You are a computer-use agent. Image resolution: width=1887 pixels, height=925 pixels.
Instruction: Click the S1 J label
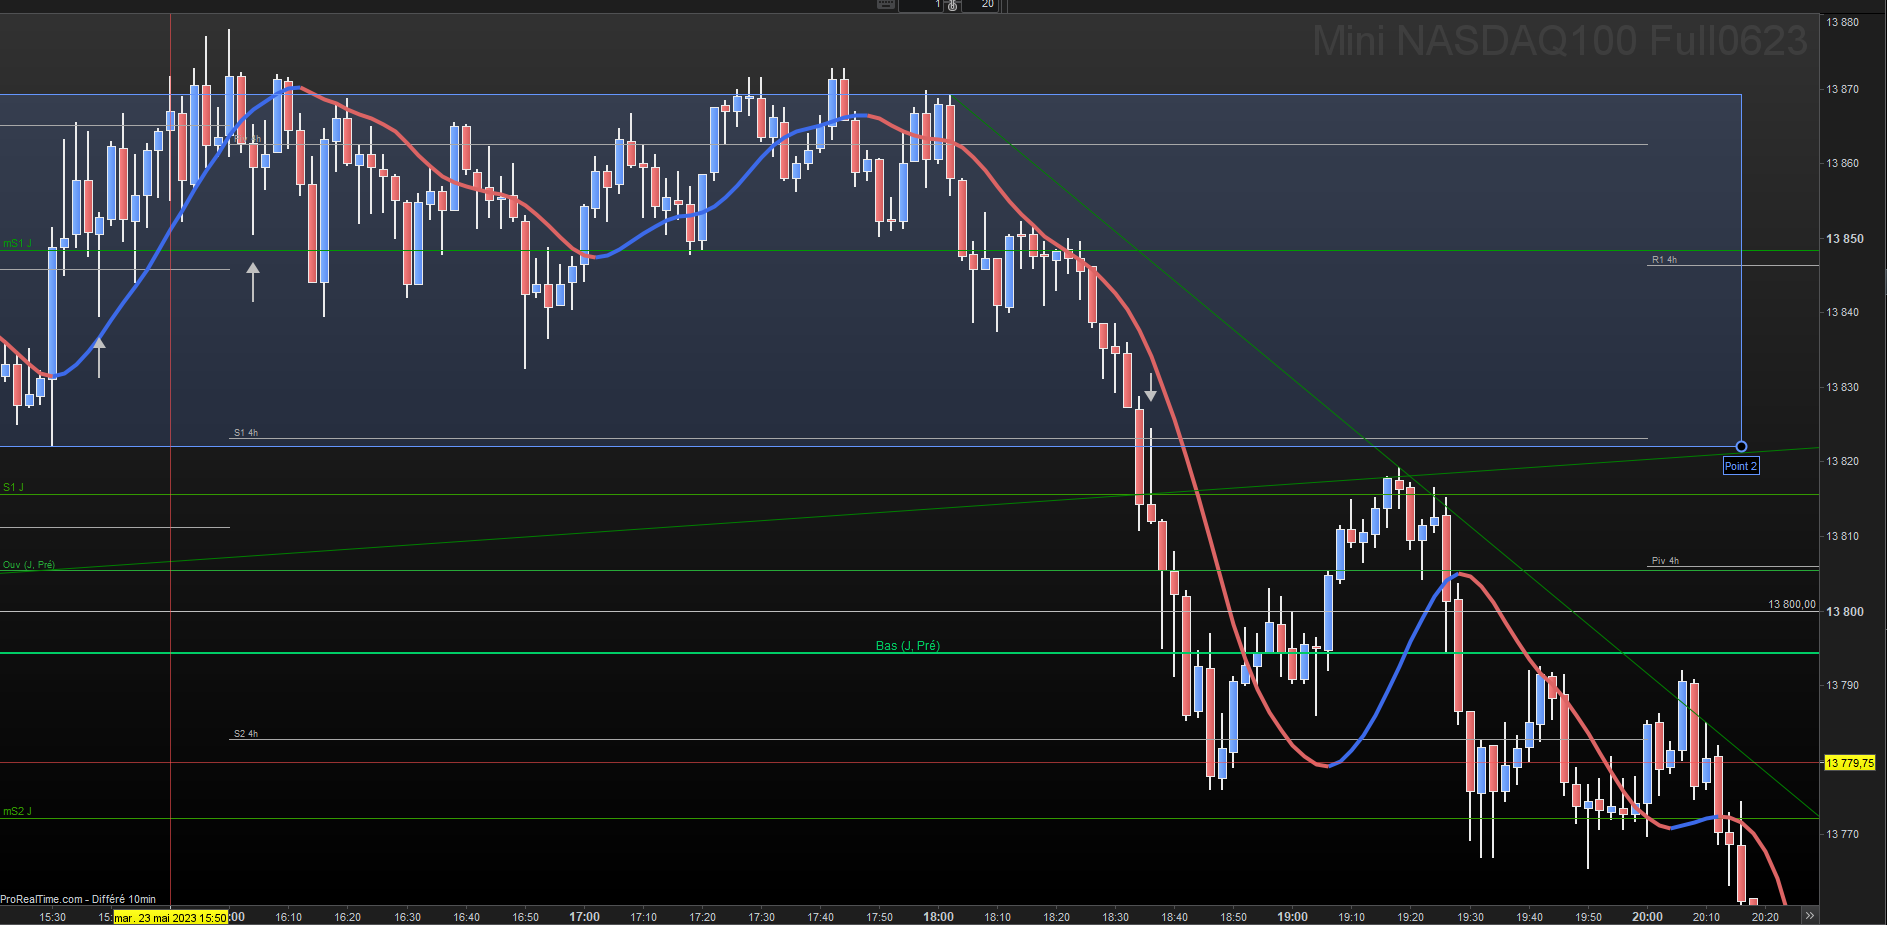tap(13, 488)
